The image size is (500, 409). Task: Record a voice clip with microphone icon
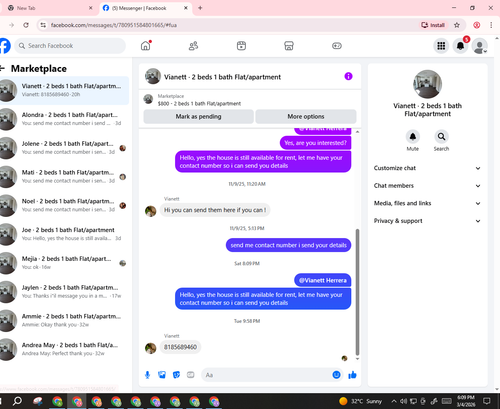point(147,375)
